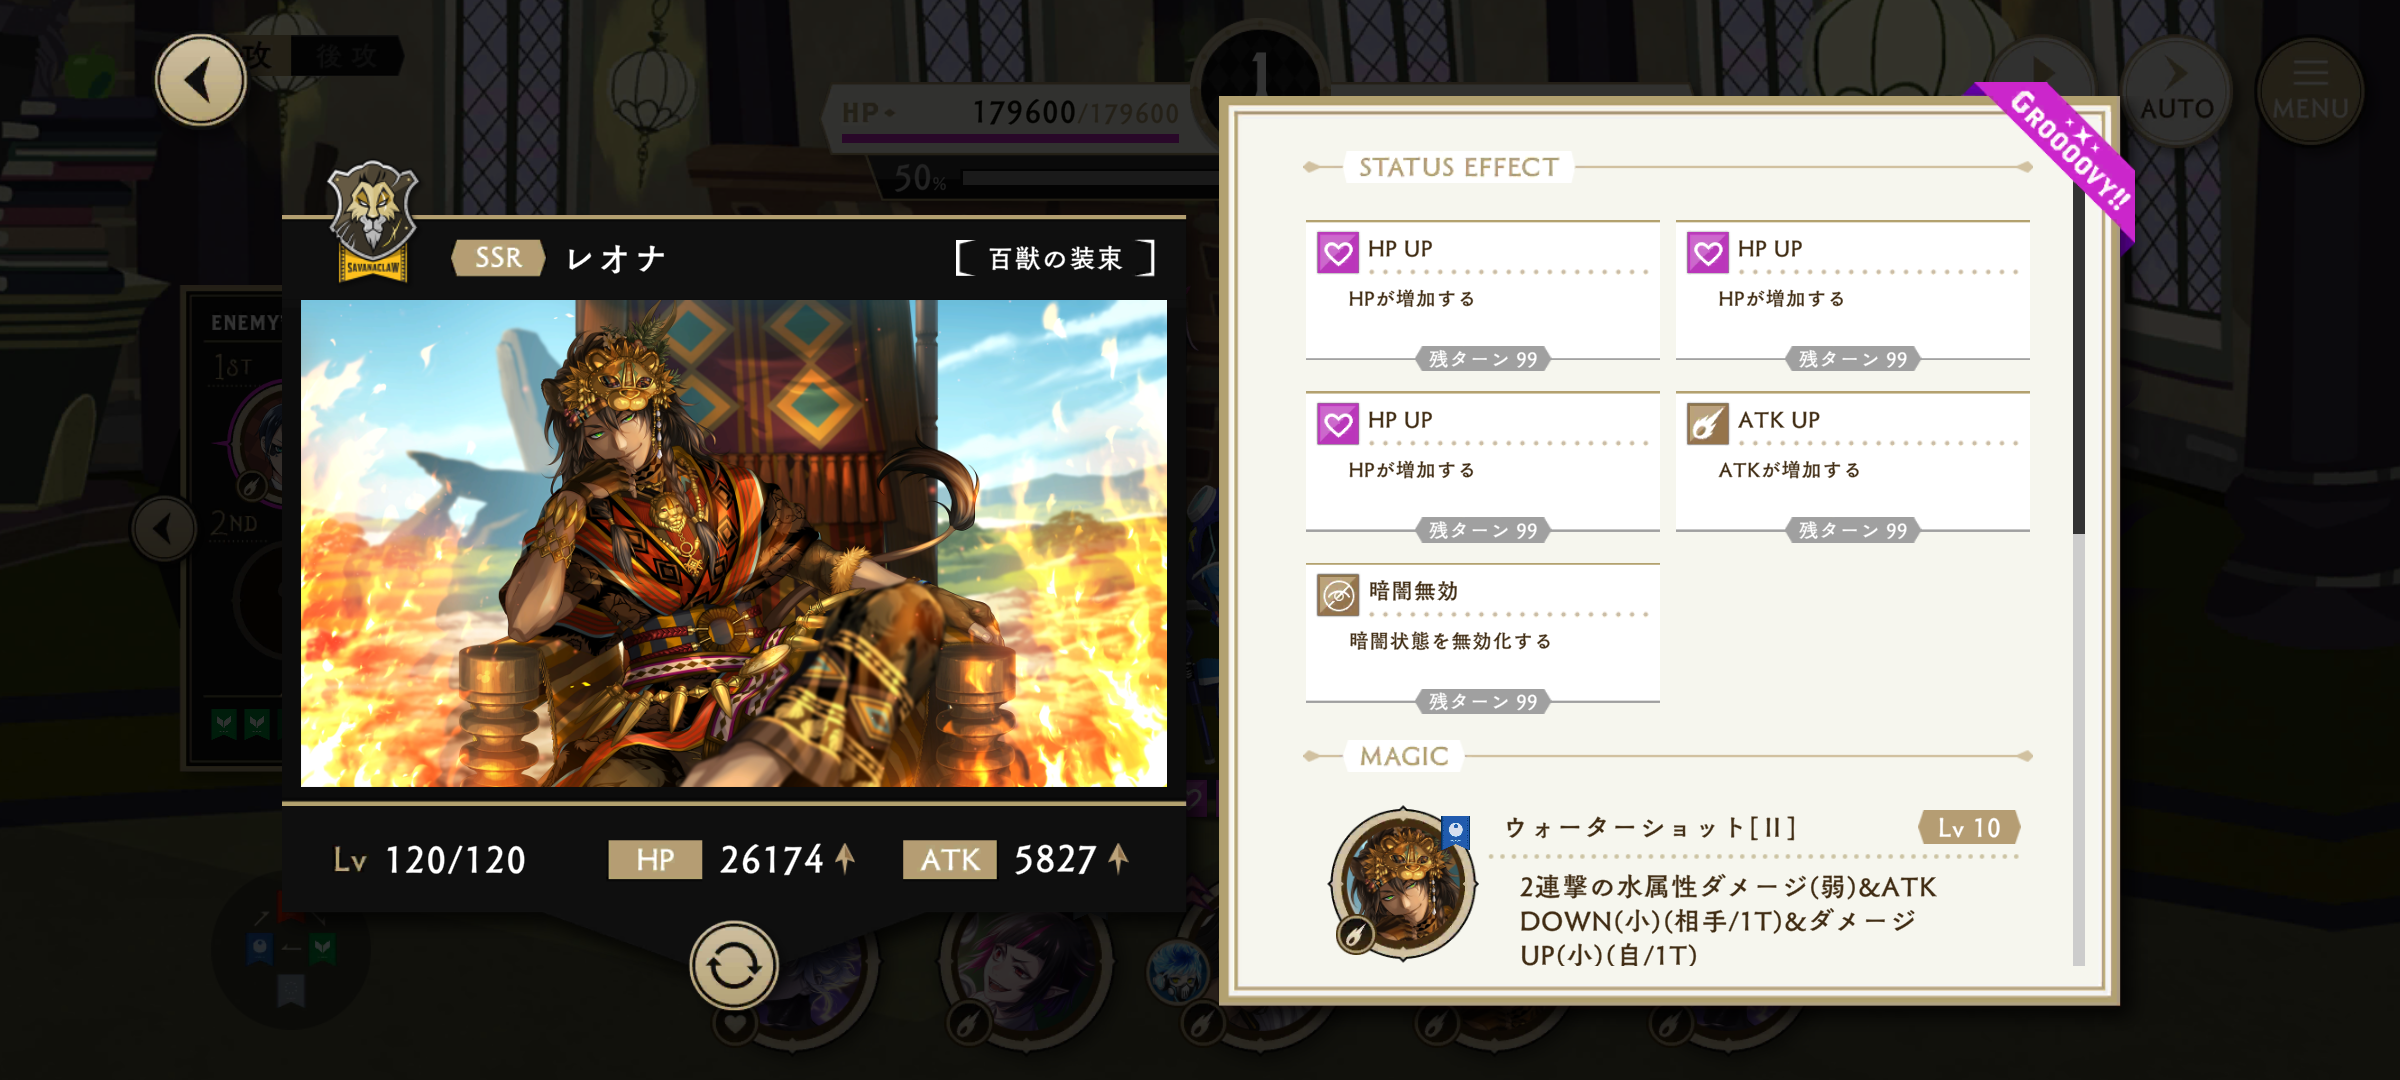Tap the pink heart icon of first HP UP

coord(1338,252)
